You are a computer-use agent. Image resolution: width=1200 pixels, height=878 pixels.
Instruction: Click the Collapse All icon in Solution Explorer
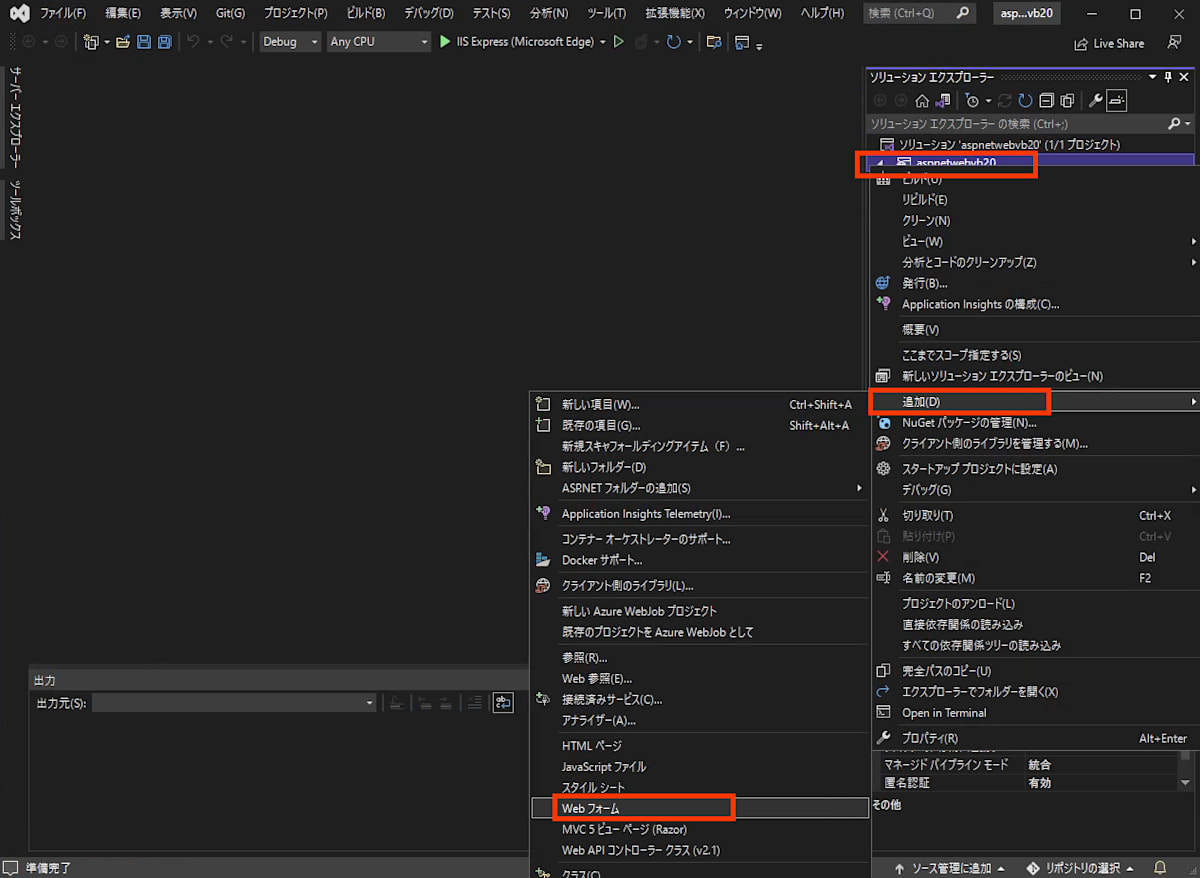(x=1046, y=100)
